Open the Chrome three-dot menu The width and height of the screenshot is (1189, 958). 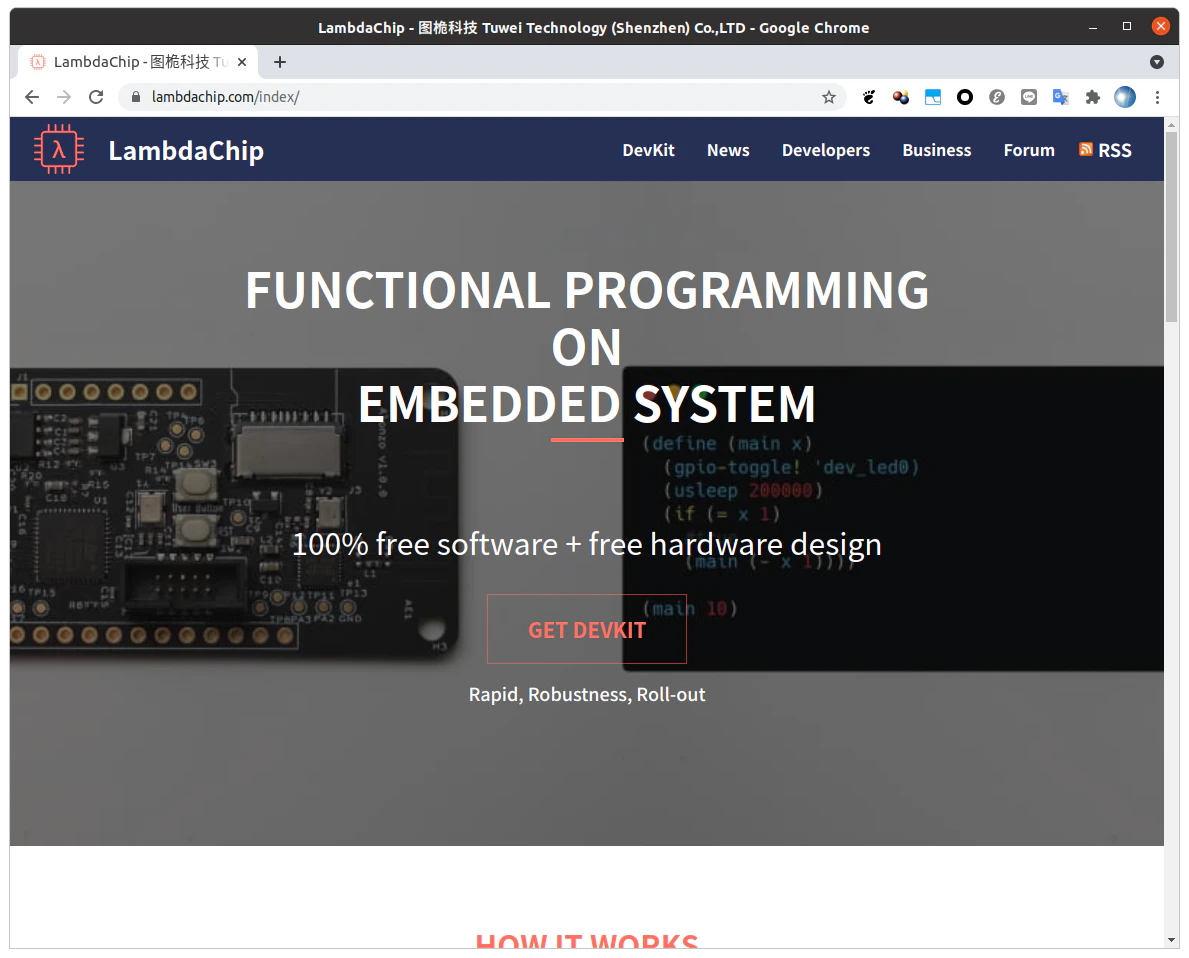(x=1157, y=97)
